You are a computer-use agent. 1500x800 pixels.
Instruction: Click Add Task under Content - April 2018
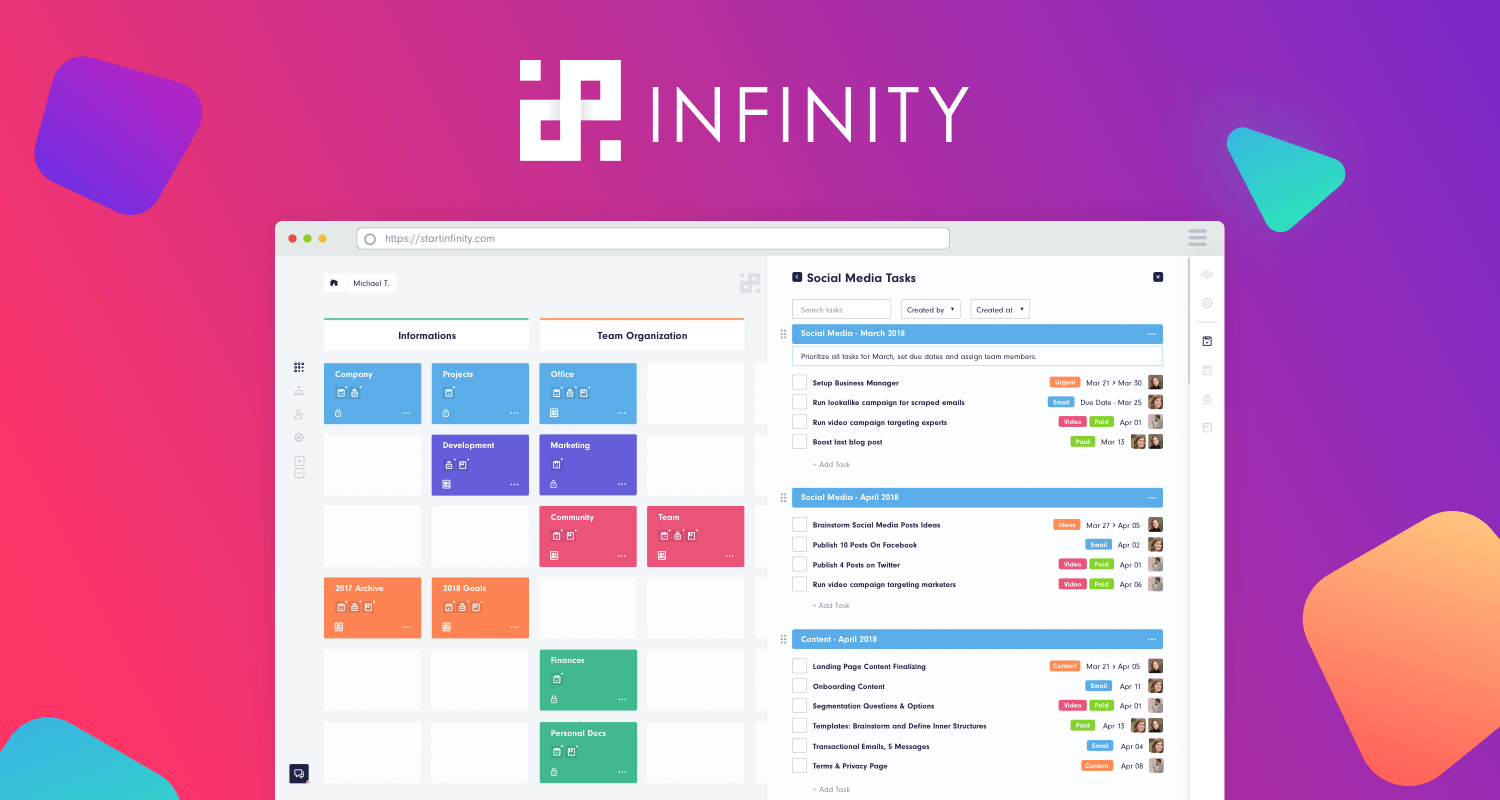(x=831, y=789)
